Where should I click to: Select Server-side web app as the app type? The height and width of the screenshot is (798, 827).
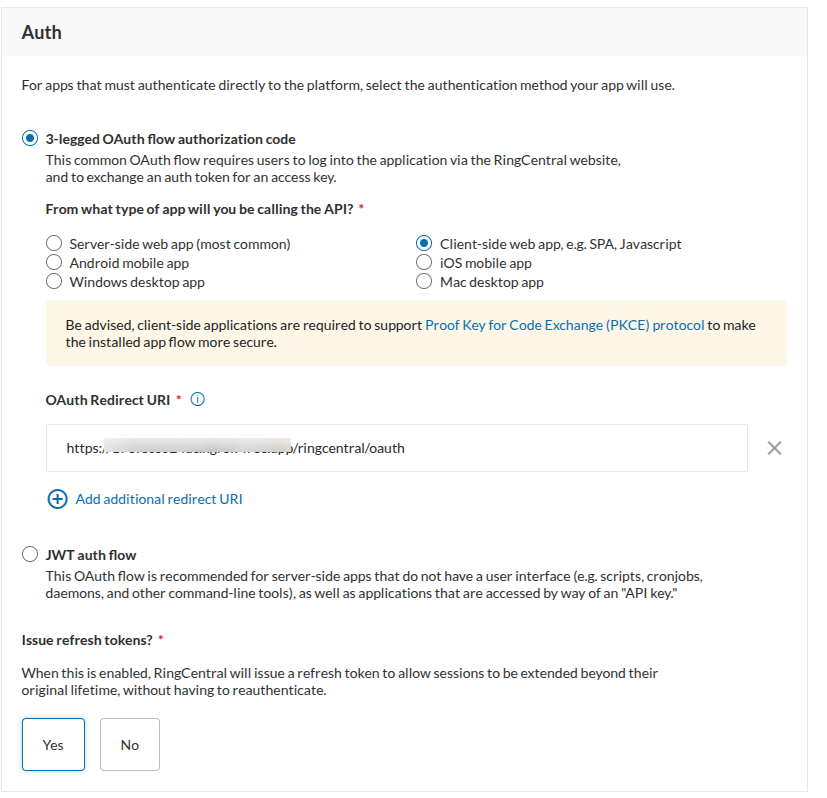pyautogui.click(x=53, y=243)
